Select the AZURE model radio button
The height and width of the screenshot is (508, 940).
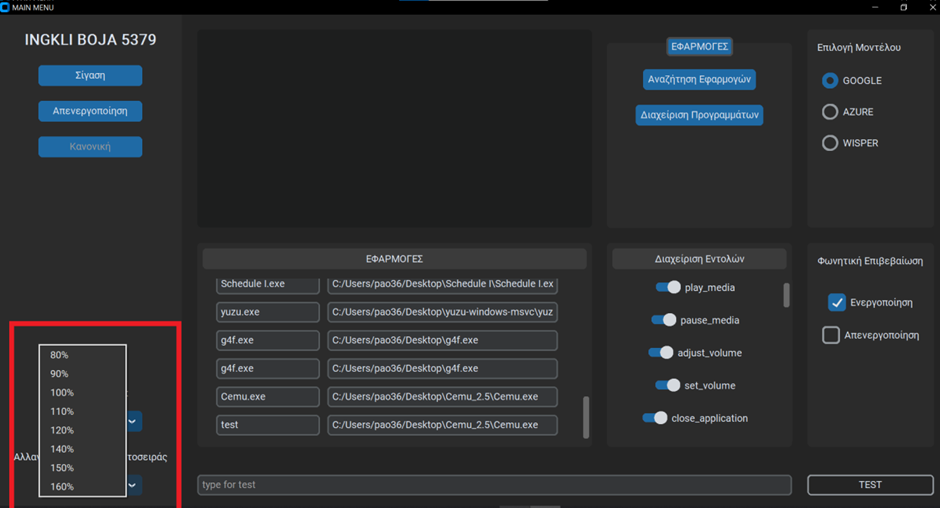tap(830, 112)
